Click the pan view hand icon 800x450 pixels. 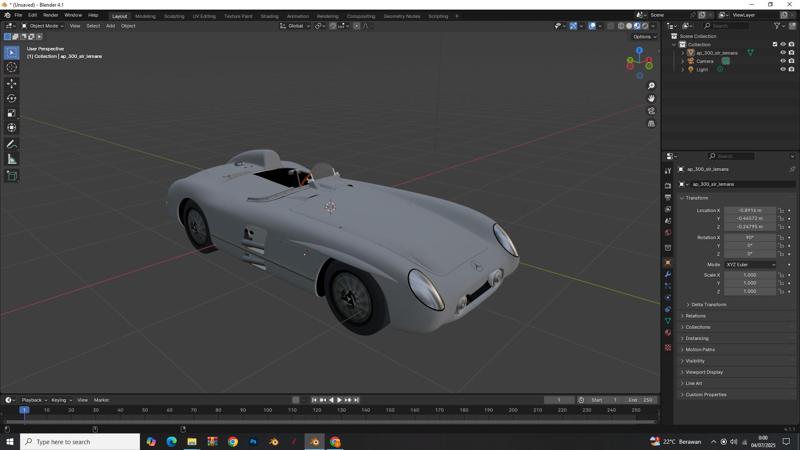651,98
